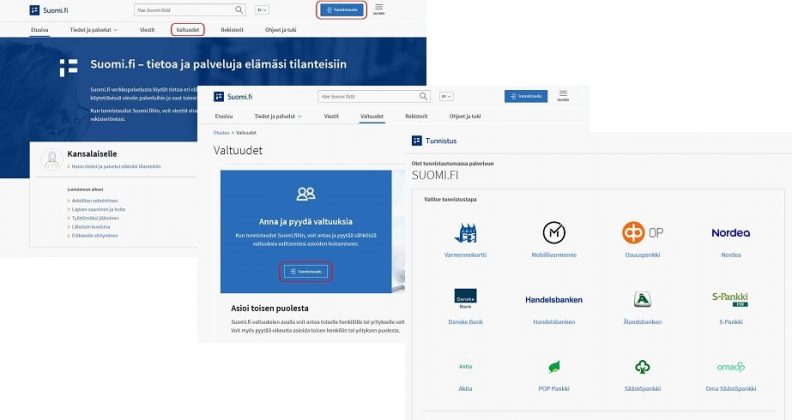
Task: Click the Osuuspankki text label
Action: [x=642, y=255]
